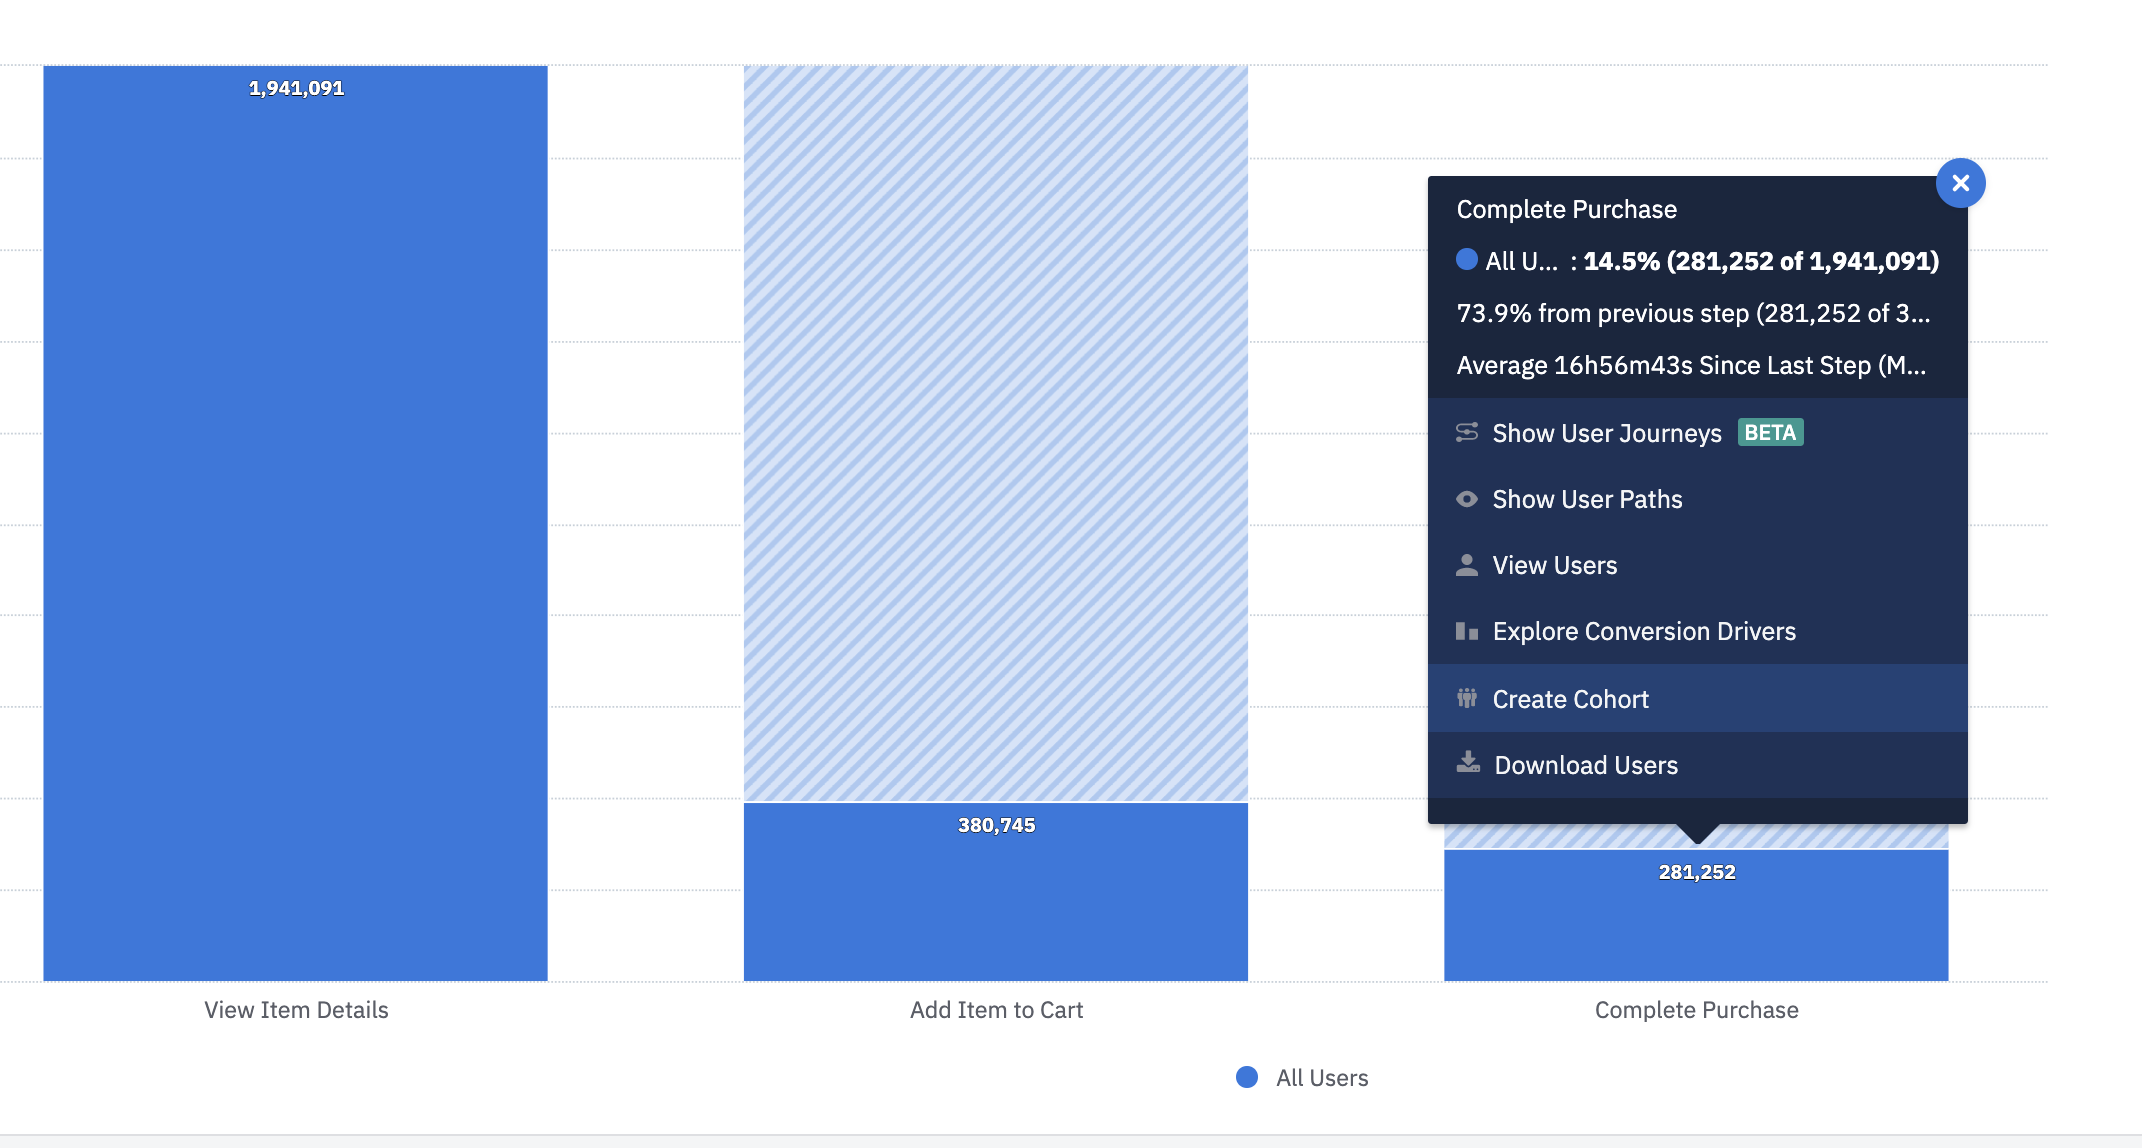
Task: Click the All Users legend label
Action: point(1321,1078)
